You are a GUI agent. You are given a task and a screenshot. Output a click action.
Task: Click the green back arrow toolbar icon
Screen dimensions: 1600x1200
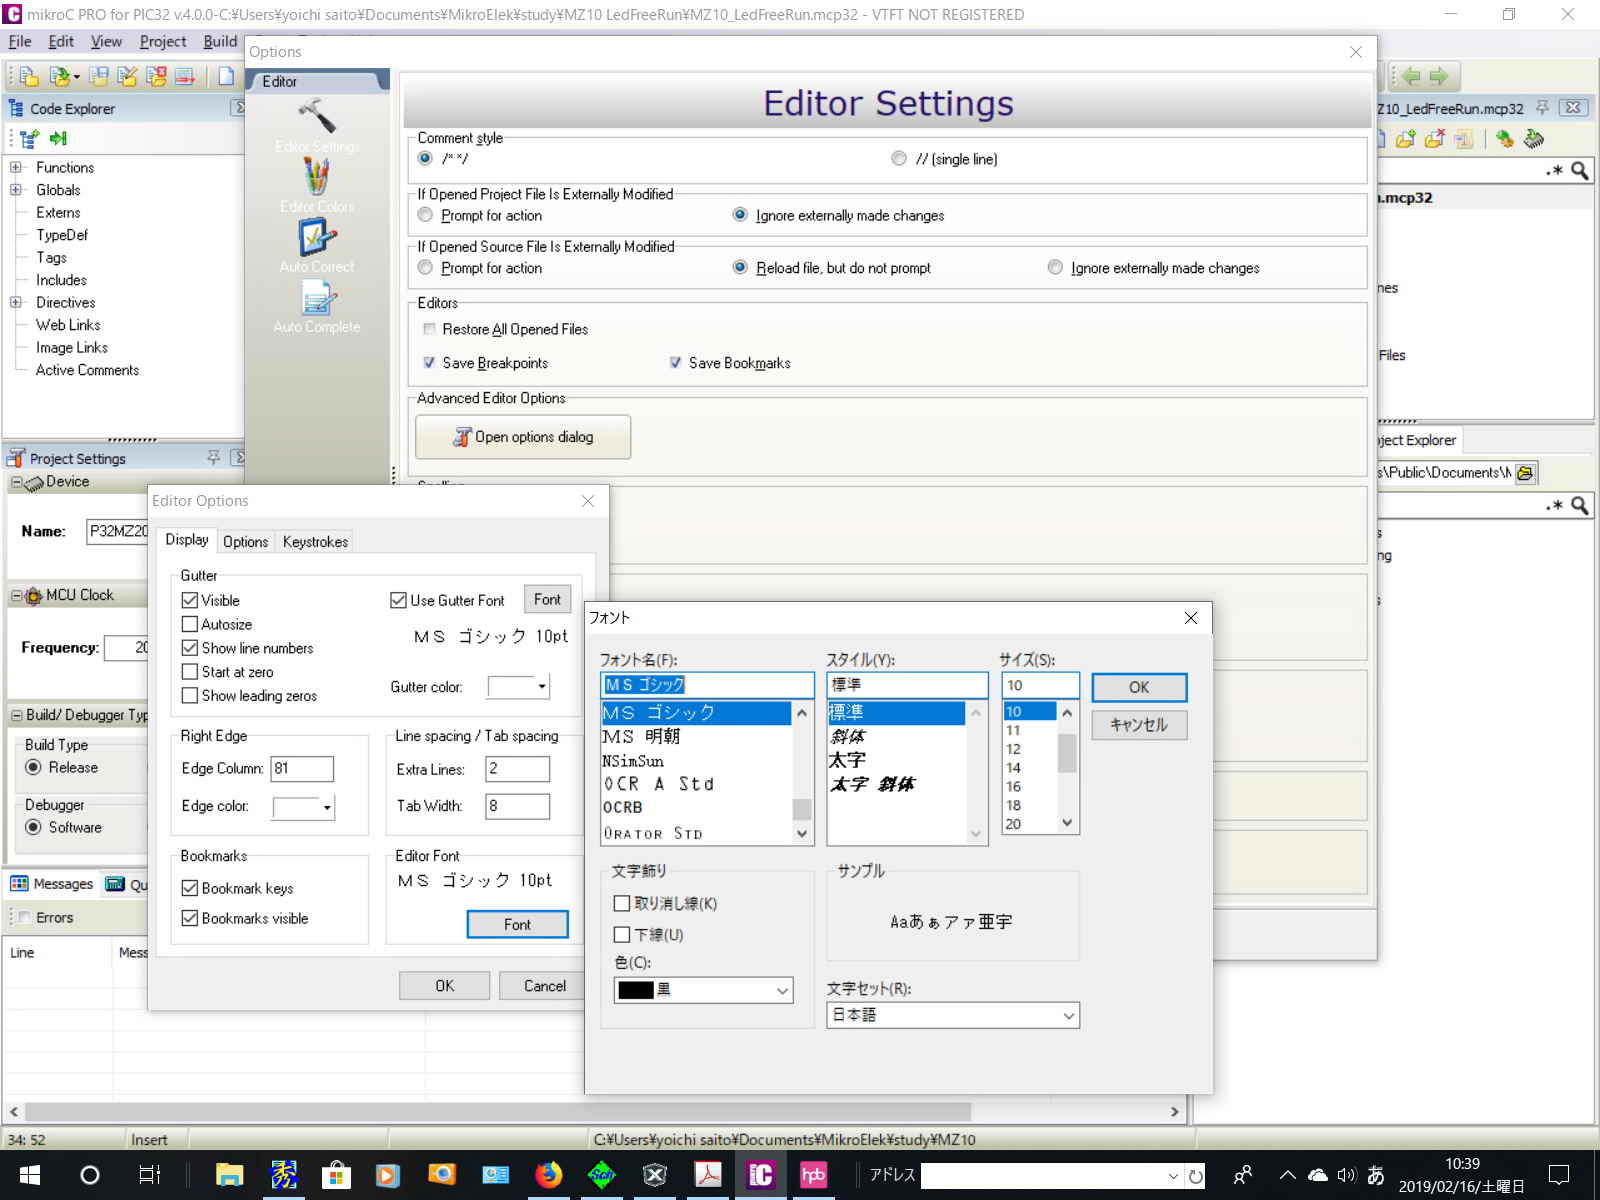pyautogui.click(x=1411, y=76)
